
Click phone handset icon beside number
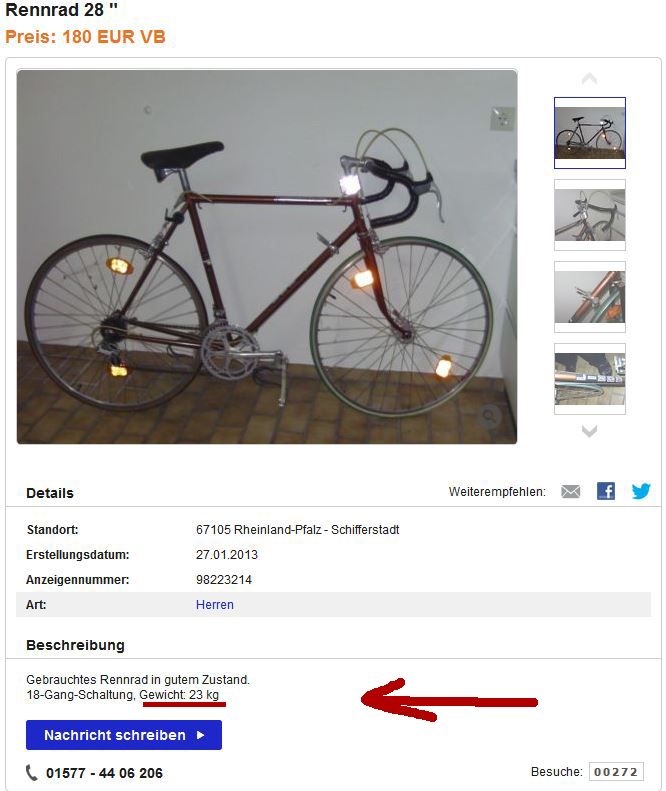click(31, 772)
